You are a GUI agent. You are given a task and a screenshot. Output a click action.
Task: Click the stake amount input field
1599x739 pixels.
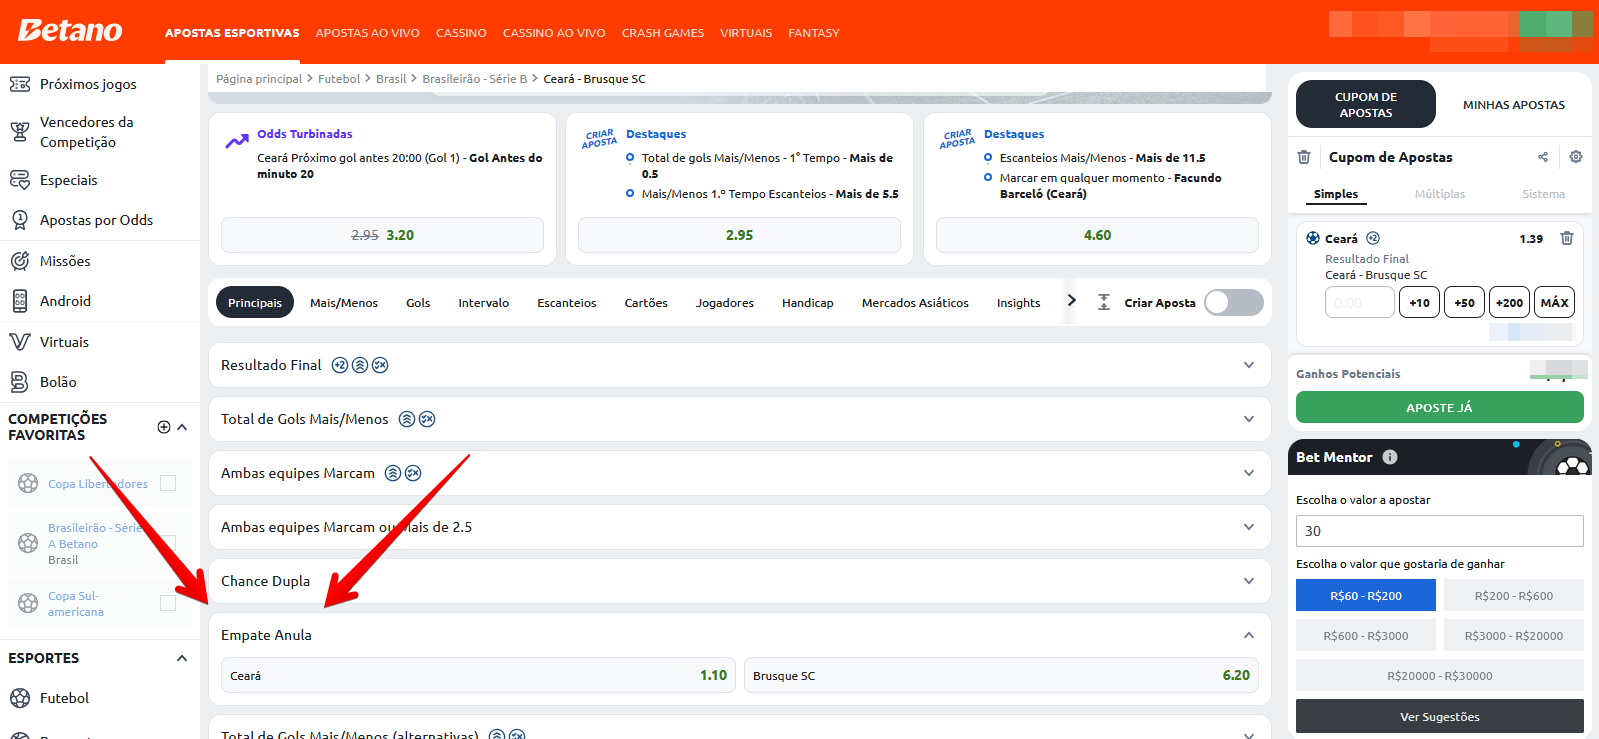1360,302
